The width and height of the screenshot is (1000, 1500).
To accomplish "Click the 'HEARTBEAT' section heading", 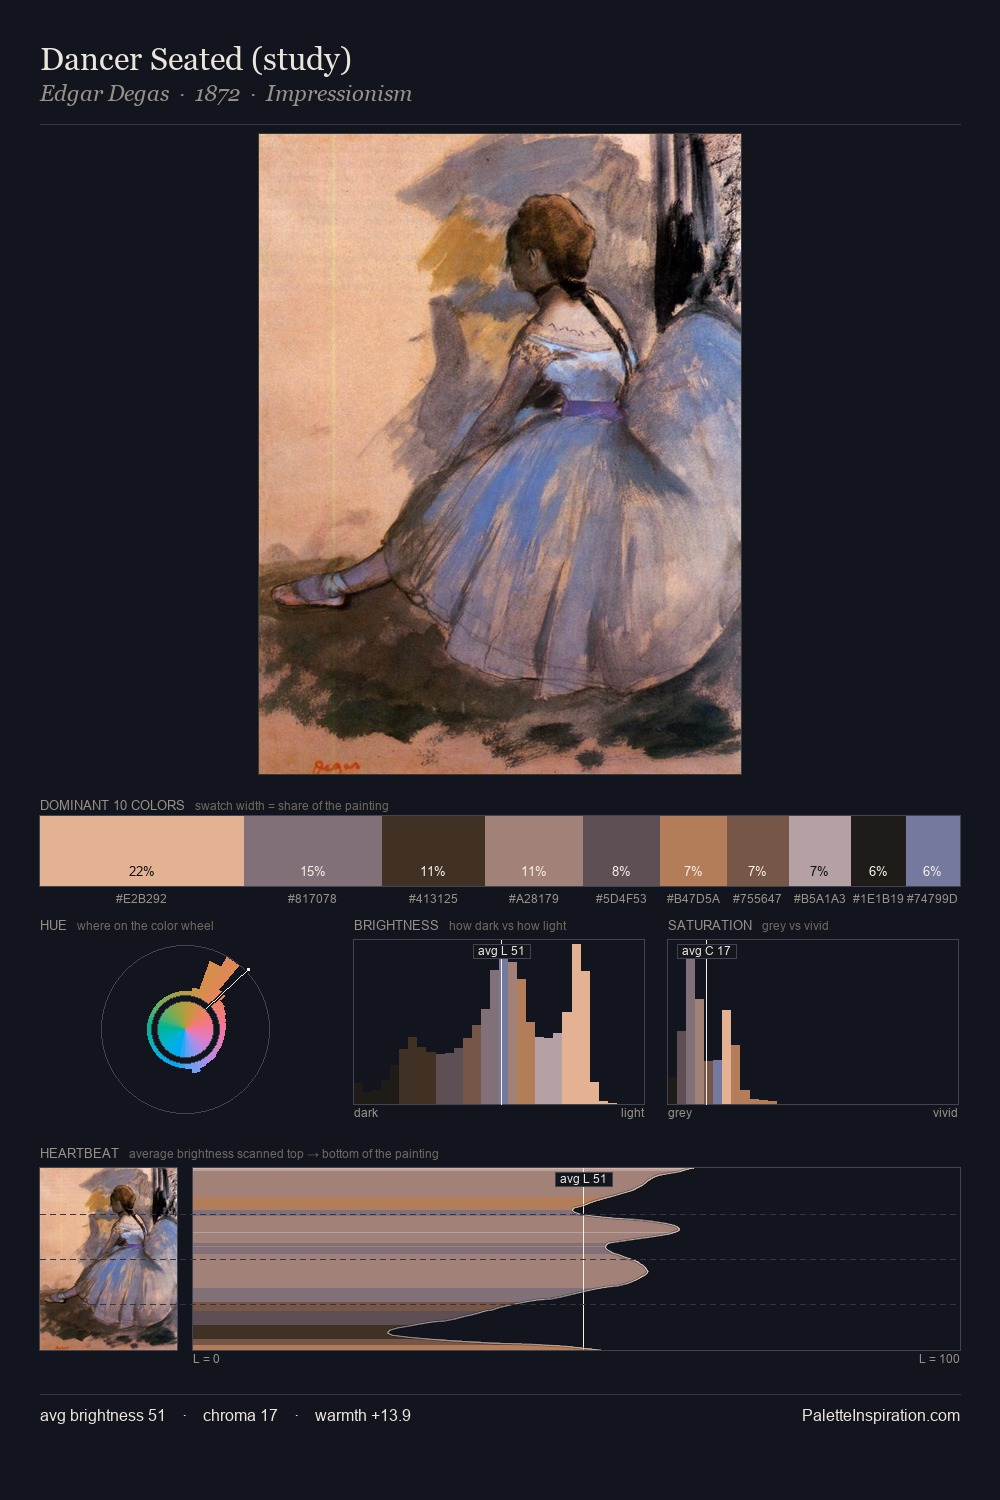I will click(79, 1153).
